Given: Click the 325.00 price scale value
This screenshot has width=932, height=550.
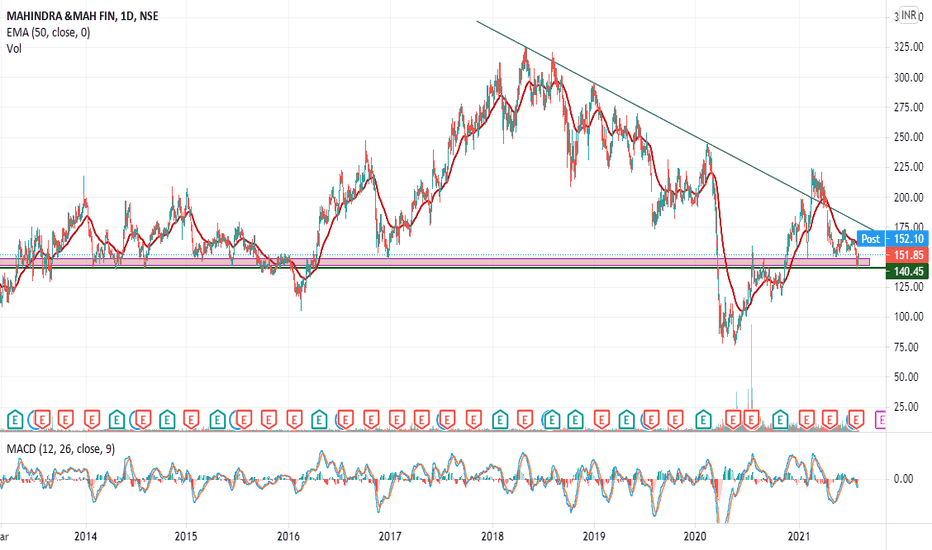Looking at the screenshot, I should 909,47.
